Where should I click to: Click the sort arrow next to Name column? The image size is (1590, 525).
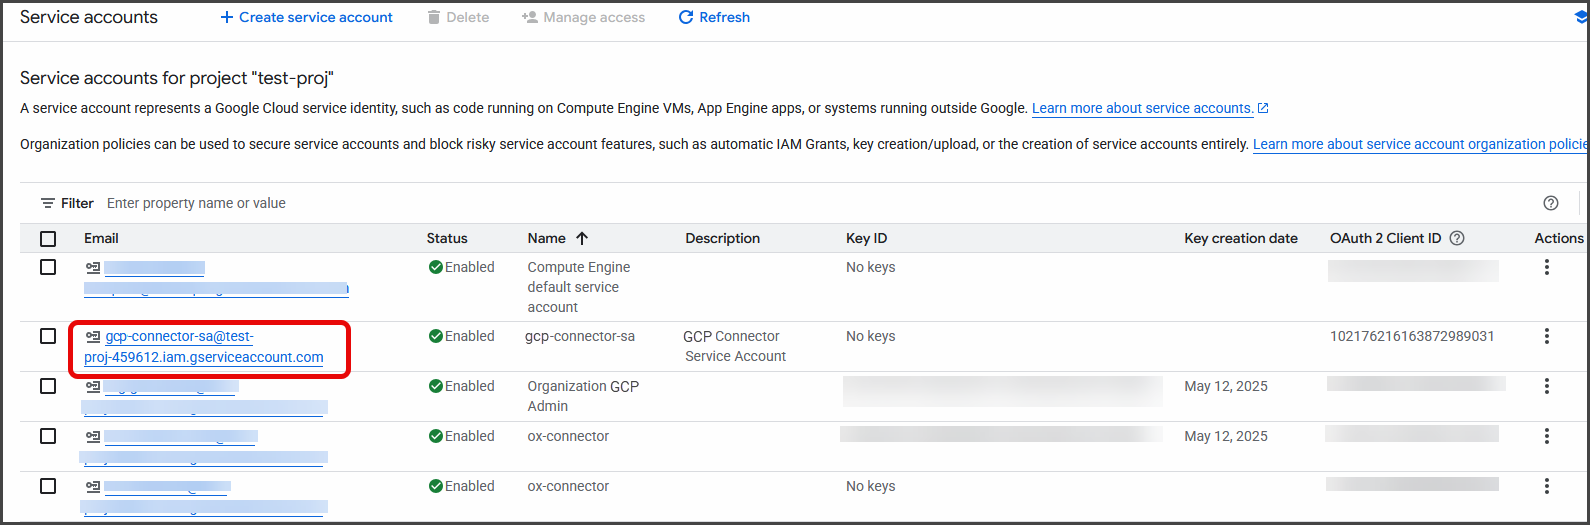[582, 238]
